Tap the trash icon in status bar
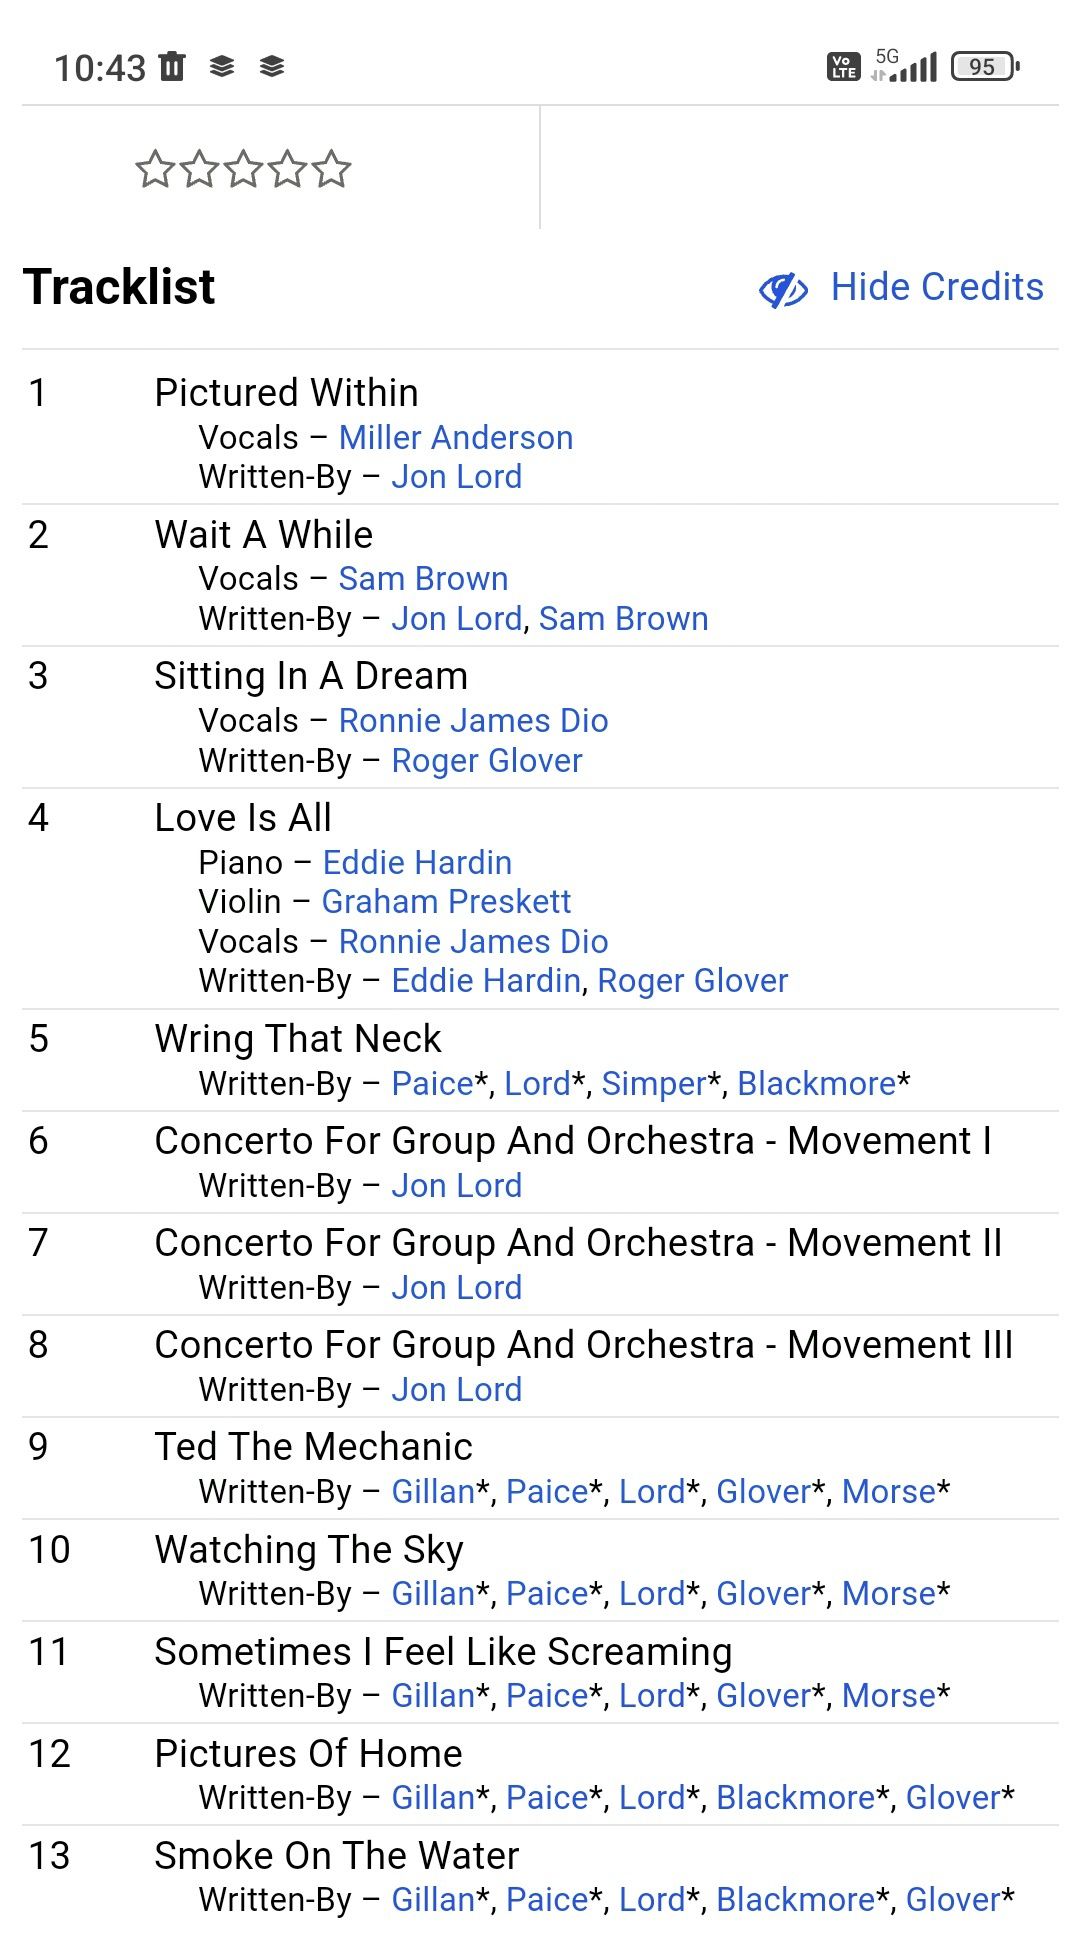Screen dimensions: 1080x1956 (173, 66)
